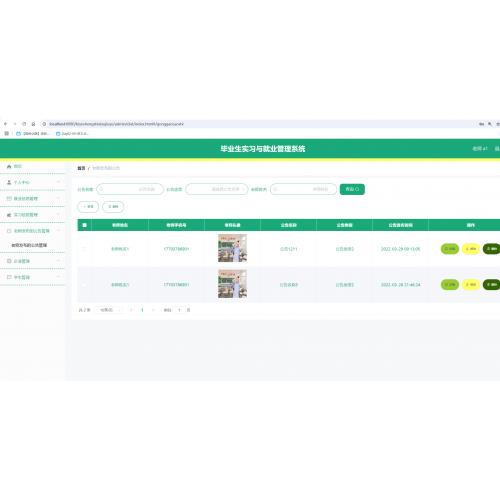
Task: Open the announcement type dropdown filter
Action: click(217, 189)
